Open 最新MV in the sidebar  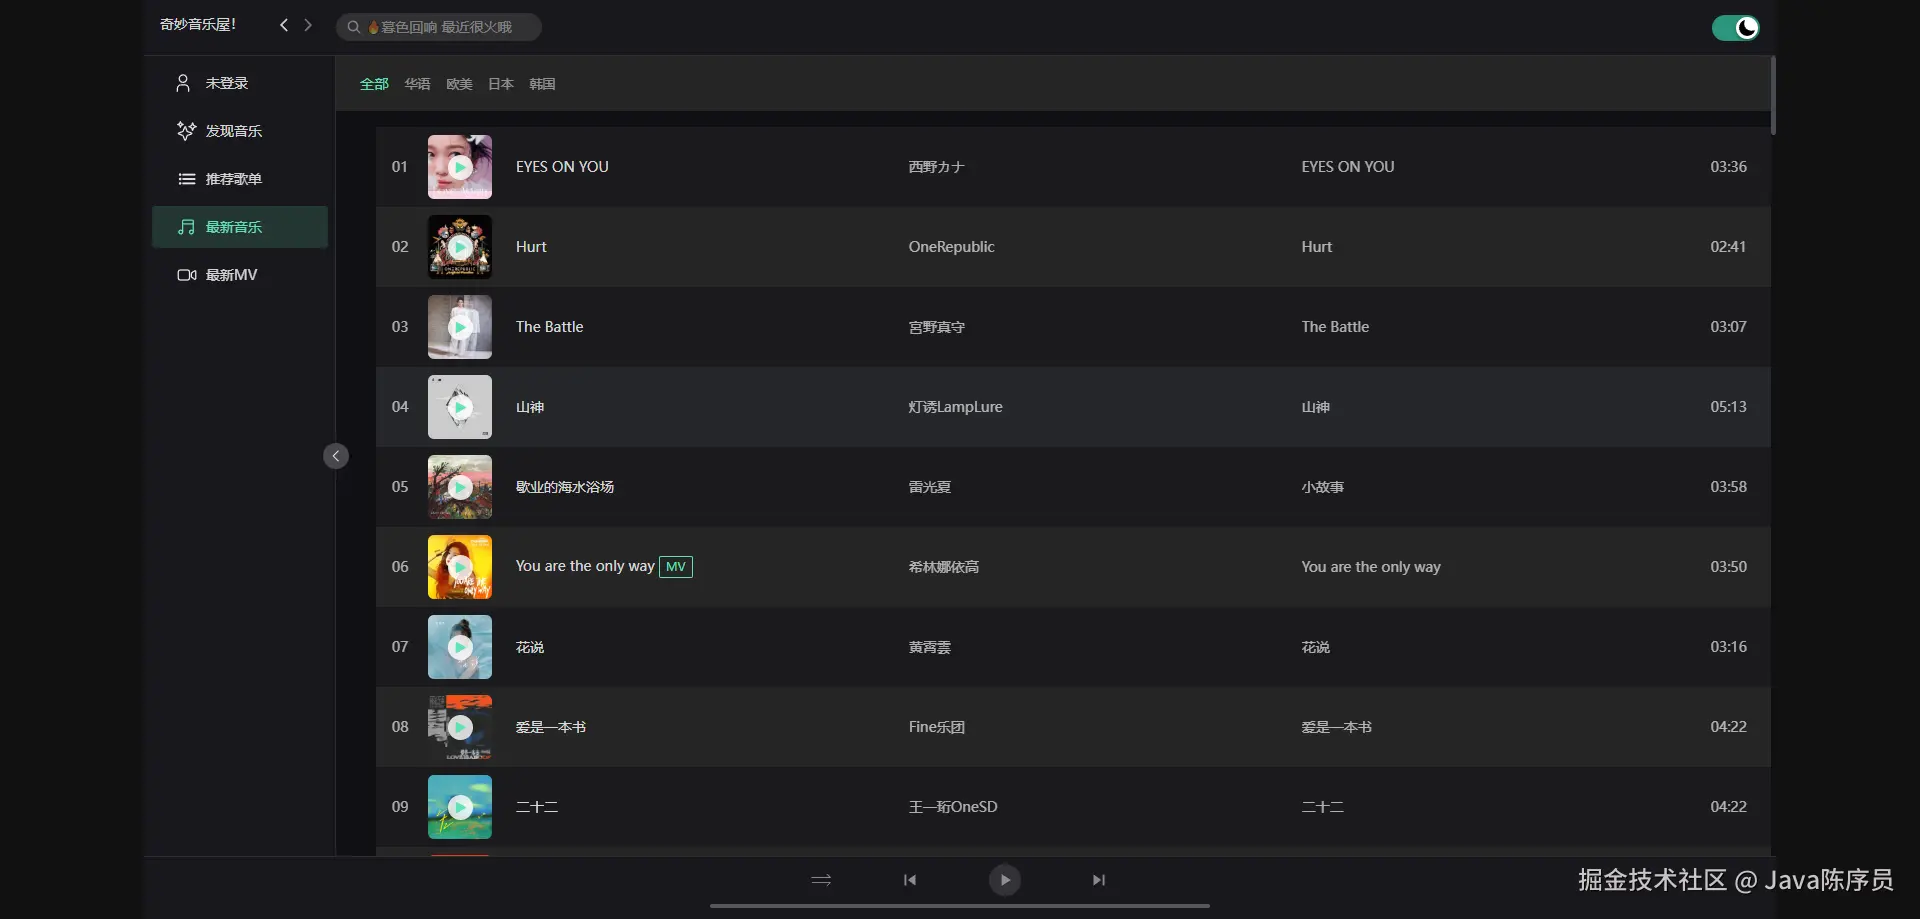coord(231,275)
